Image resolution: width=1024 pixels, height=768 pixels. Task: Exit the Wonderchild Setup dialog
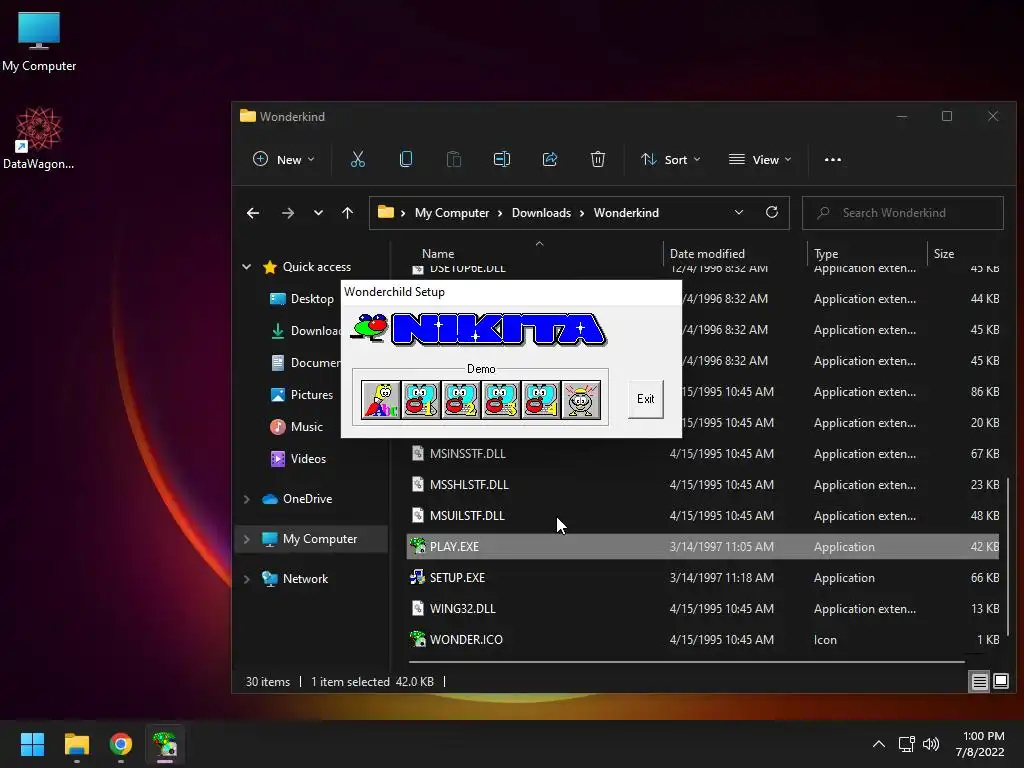645,398
